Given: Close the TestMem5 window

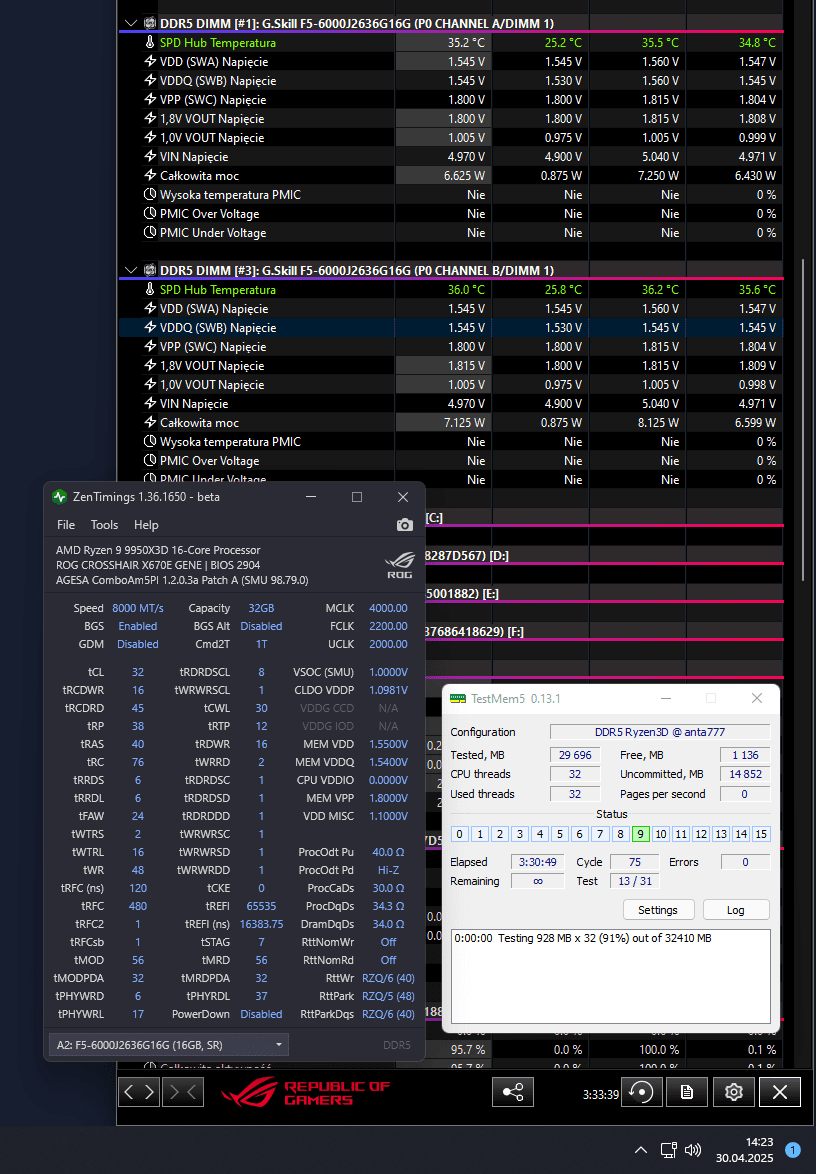Looking at the screenshot, I should (x=757, y=699).
